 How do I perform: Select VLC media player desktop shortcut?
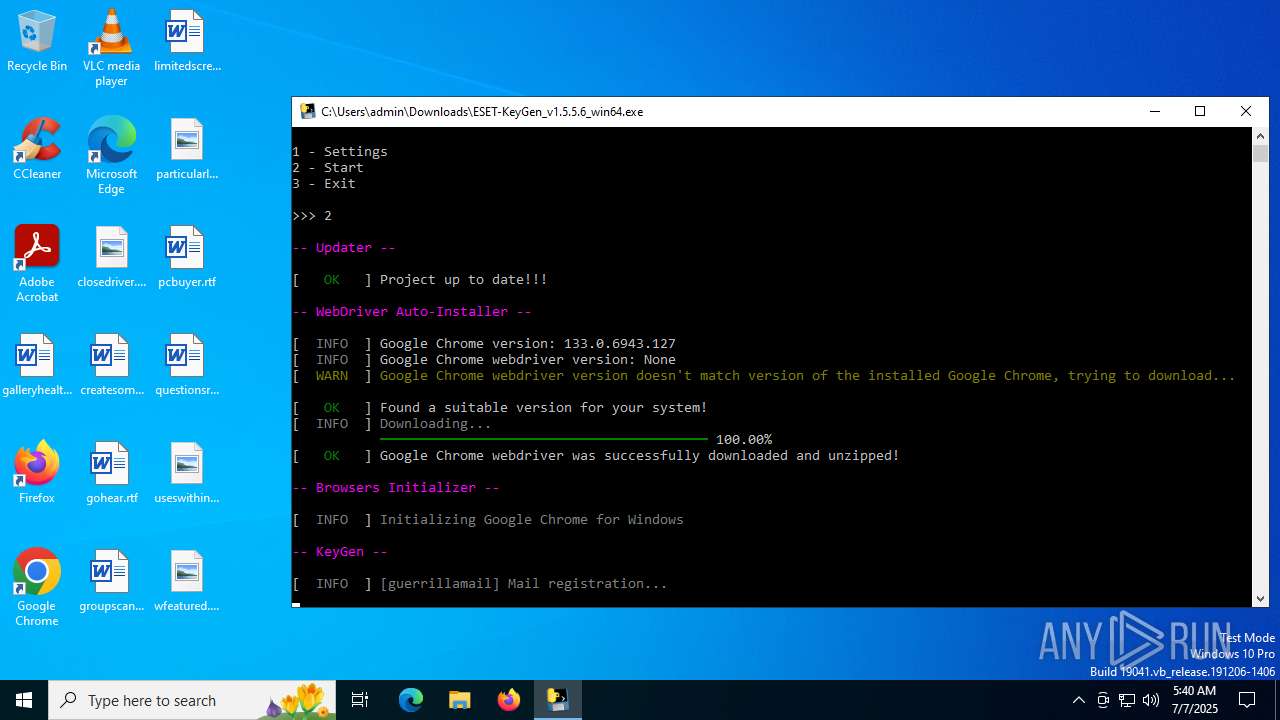(111, 48)
